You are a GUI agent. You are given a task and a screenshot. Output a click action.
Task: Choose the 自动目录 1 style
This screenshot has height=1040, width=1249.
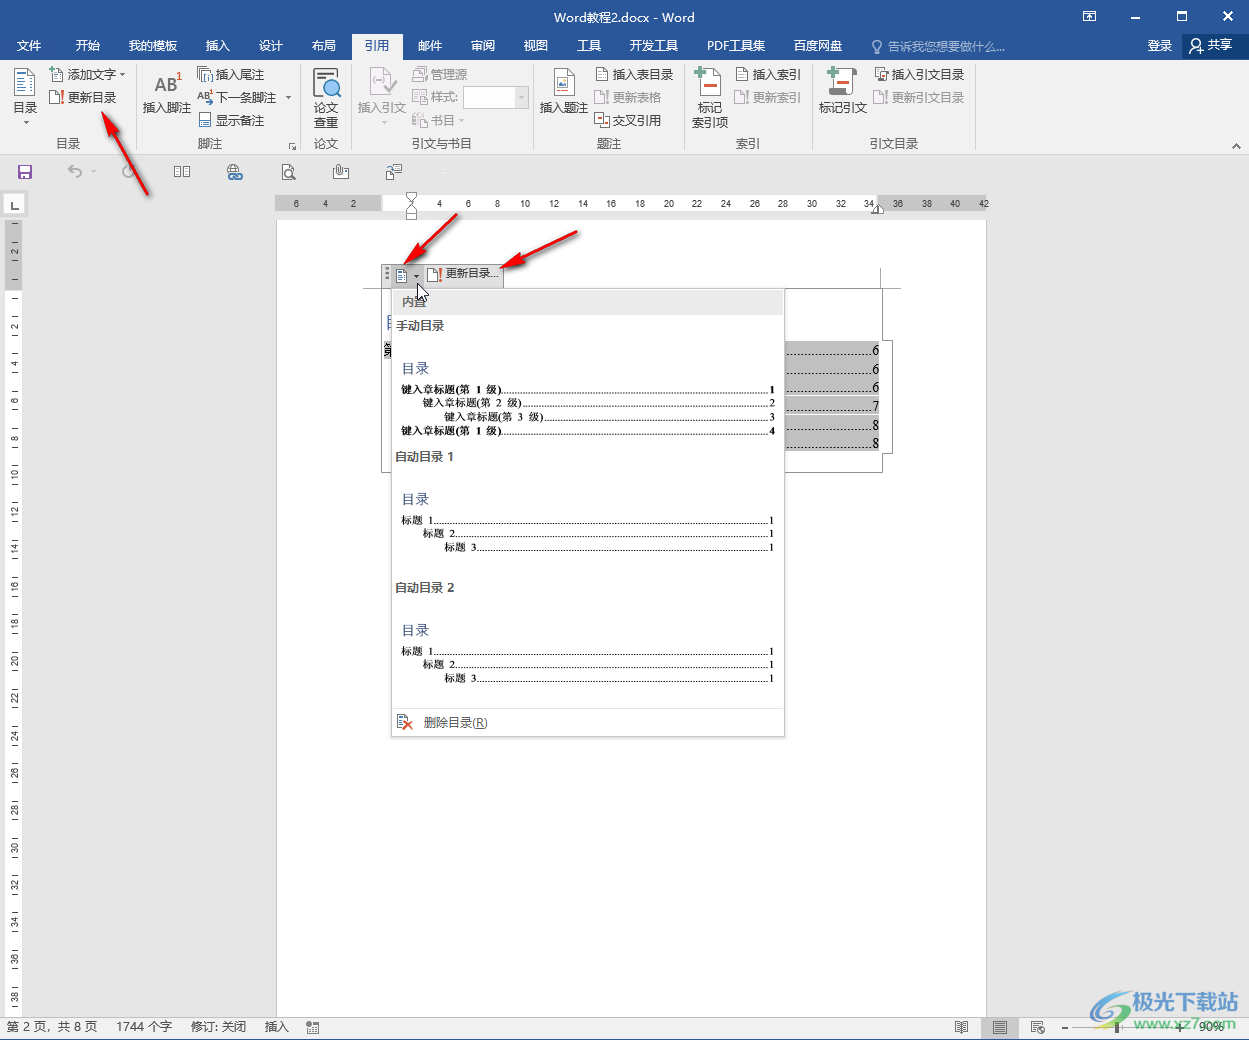pyautogui.click(x=587, y=511)
